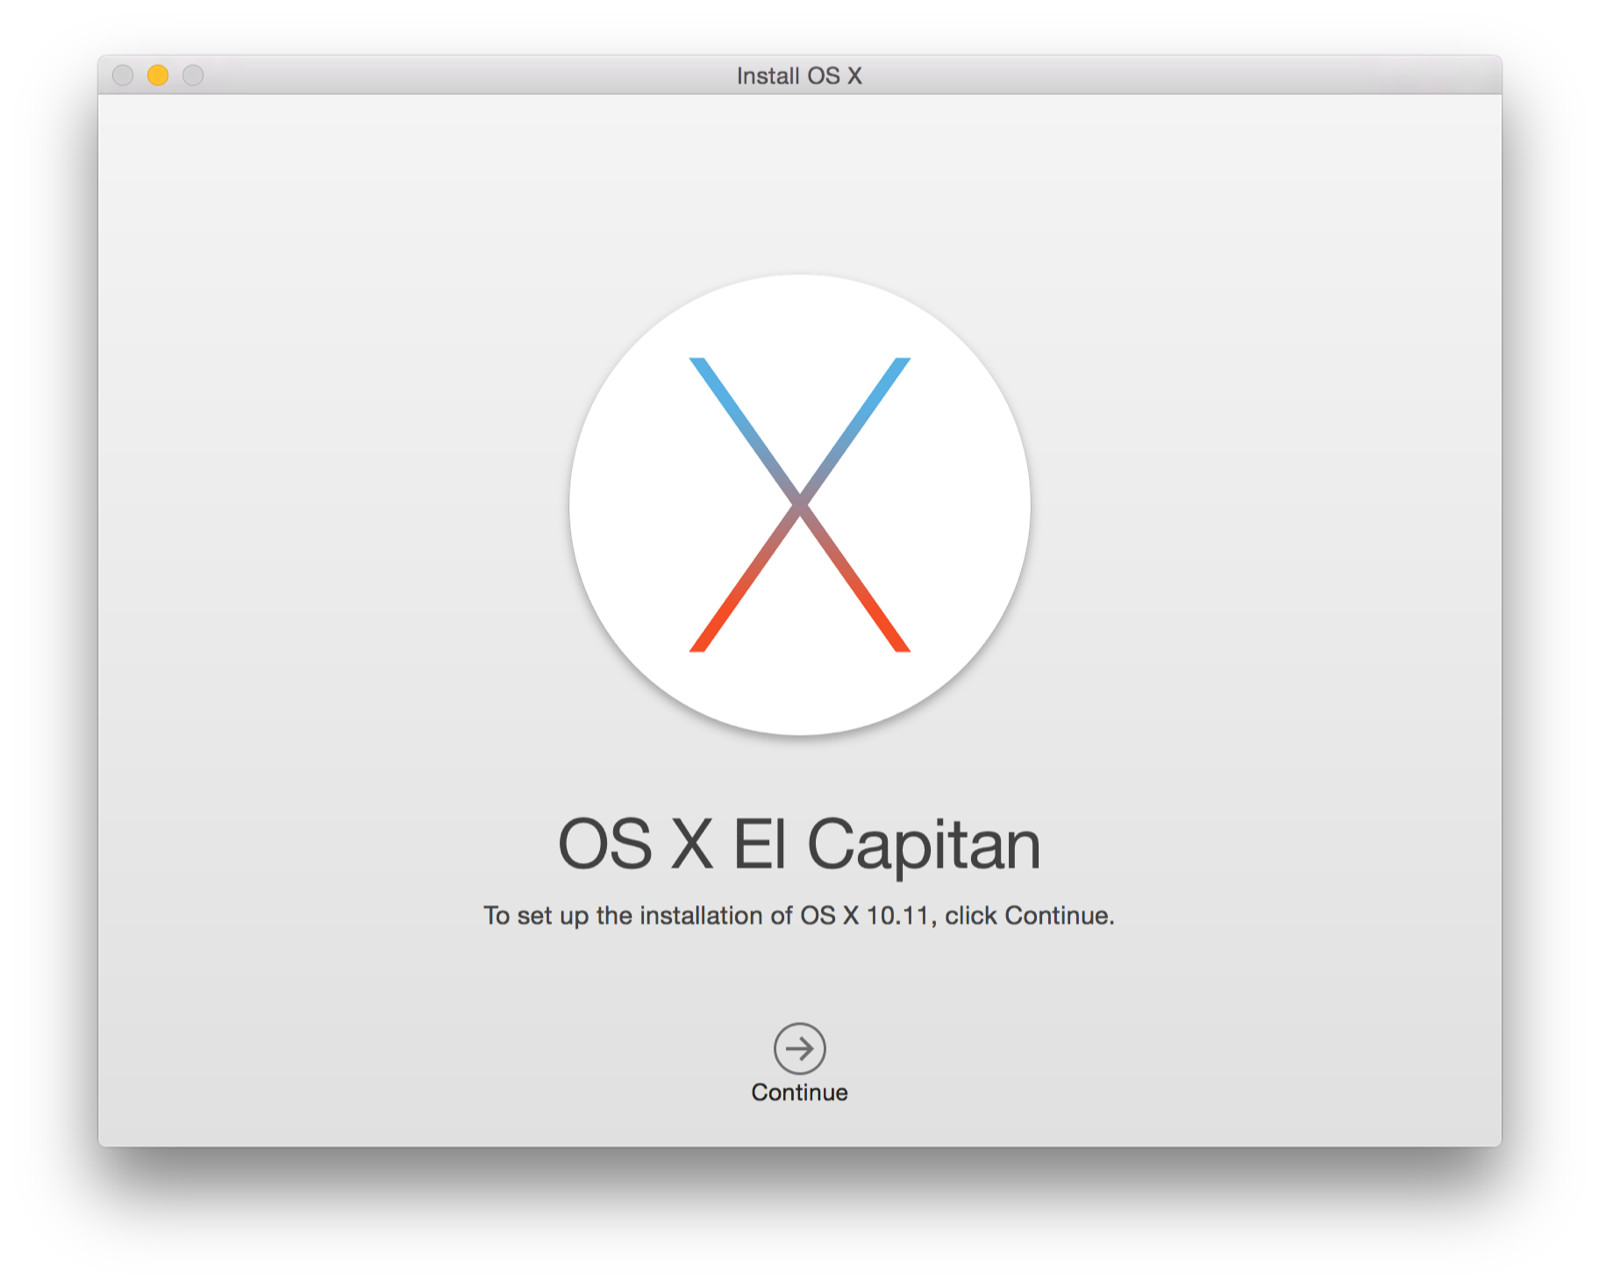Click the 'To set up the installation' text

pyautogui.click(x=799, y=915)
